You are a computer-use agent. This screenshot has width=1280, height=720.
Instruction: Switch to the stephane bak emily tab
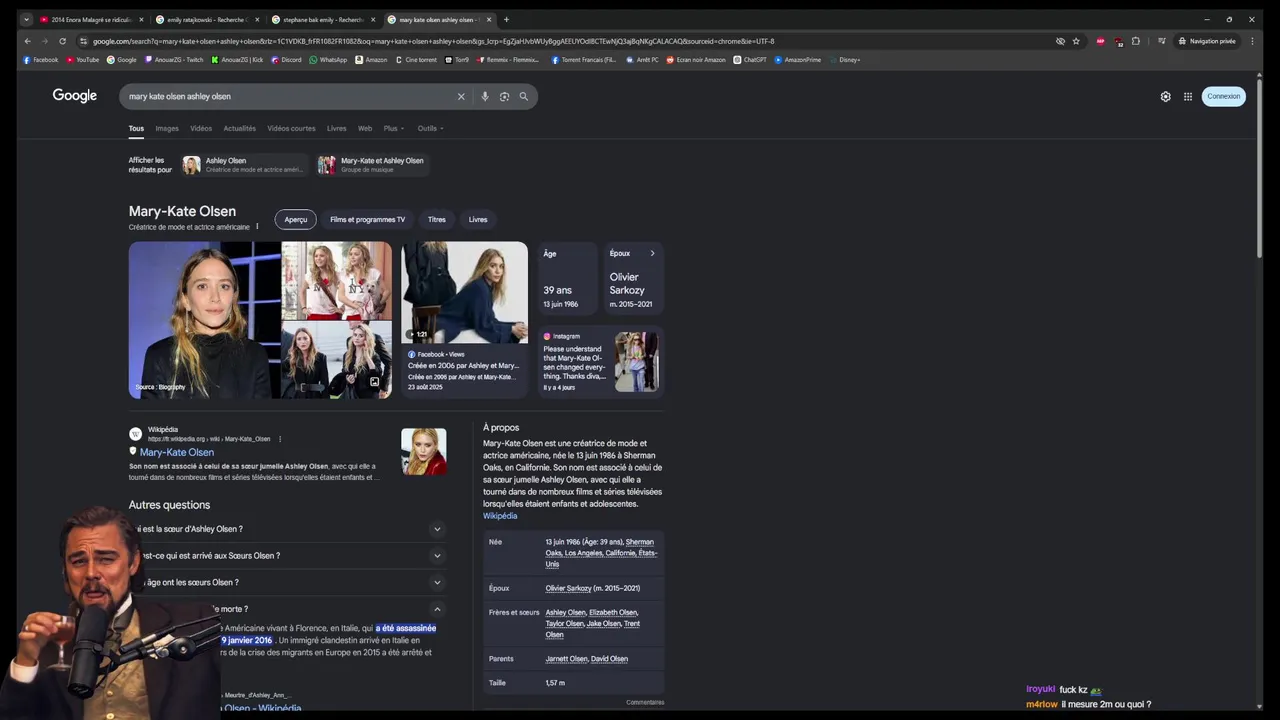322,19
